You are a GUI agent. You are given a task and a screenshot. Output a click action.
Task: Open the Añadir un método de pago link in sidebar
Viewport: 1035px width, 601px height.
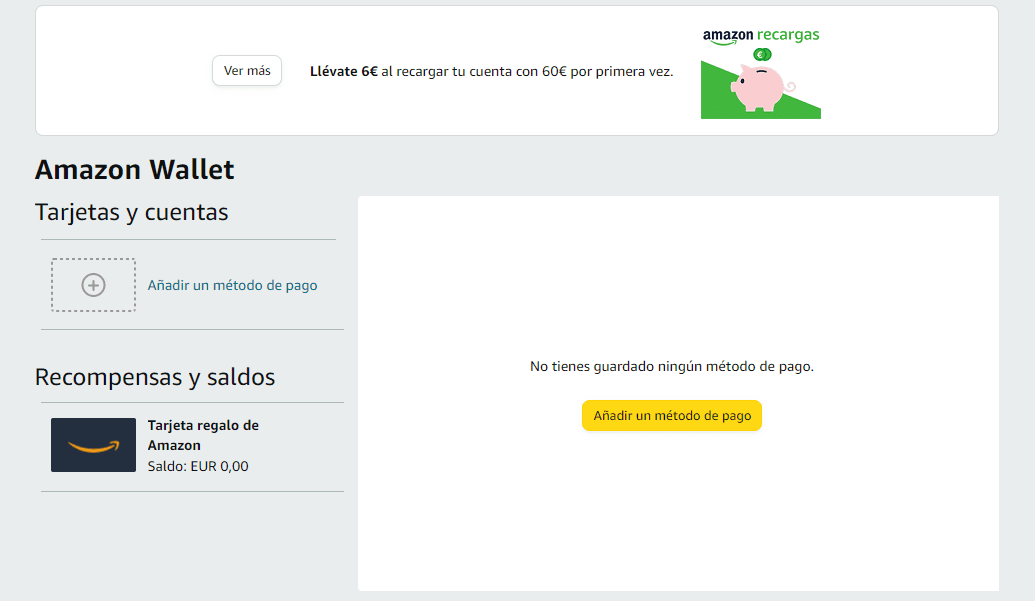[232, 285]
